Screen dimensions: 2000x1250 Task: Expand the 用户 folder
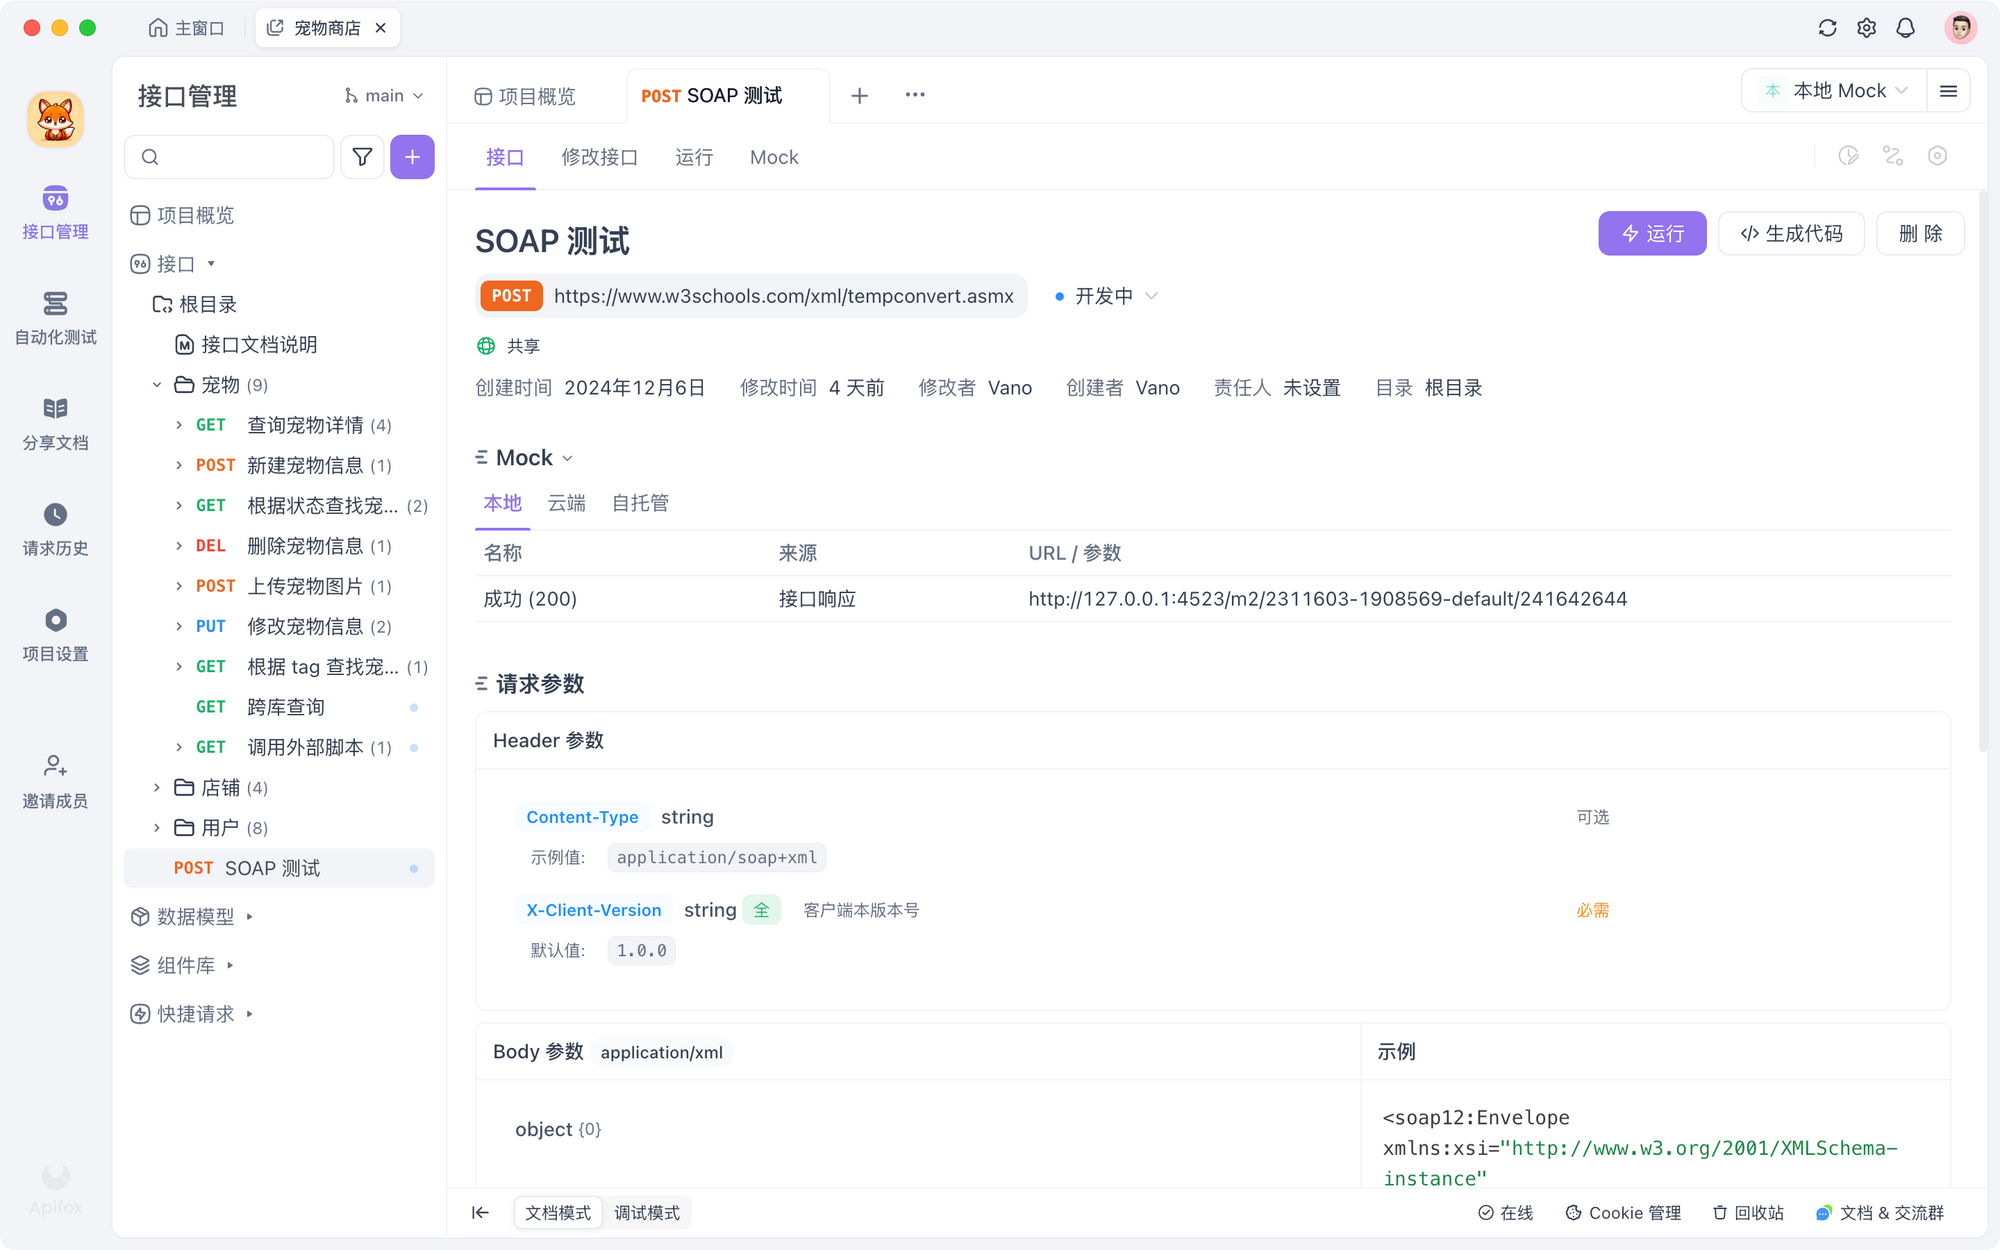[x=157, y=828]
